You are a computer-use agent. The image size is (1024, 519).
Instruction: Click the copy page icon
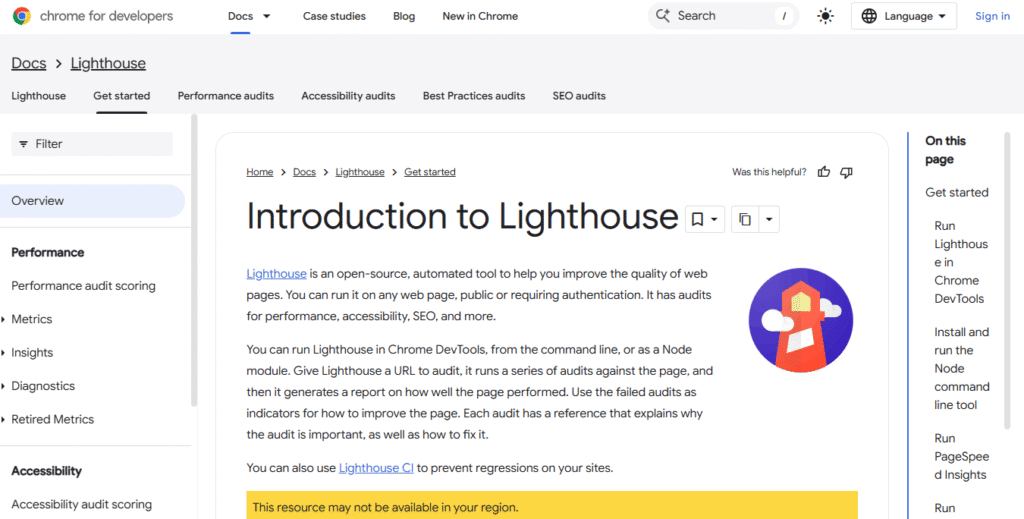745,219
